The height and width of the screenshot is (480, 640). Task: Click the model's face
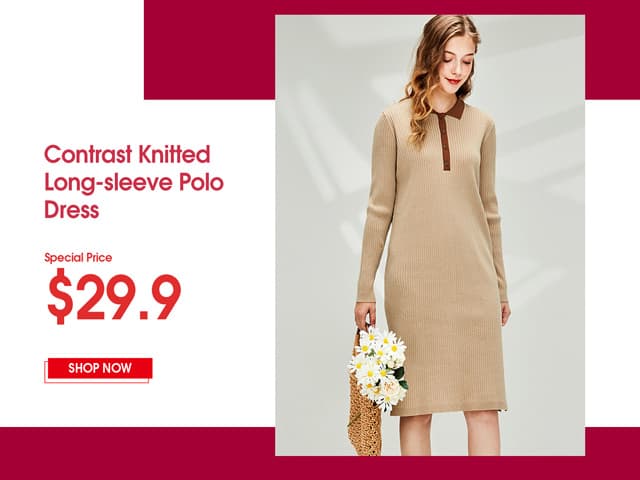(x=456, y=61)
